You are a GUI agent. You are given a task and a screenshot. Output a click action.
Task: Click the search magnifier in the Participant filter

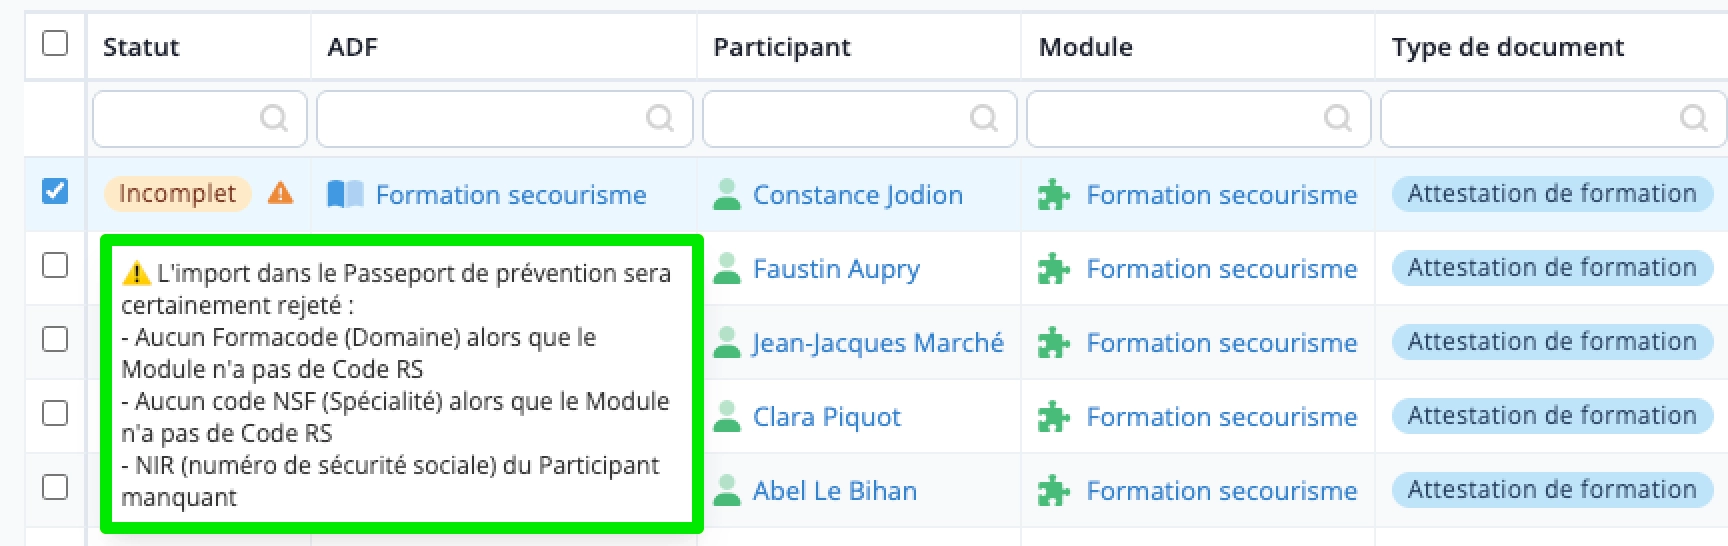pyautogui.click(x=984, y=119)
